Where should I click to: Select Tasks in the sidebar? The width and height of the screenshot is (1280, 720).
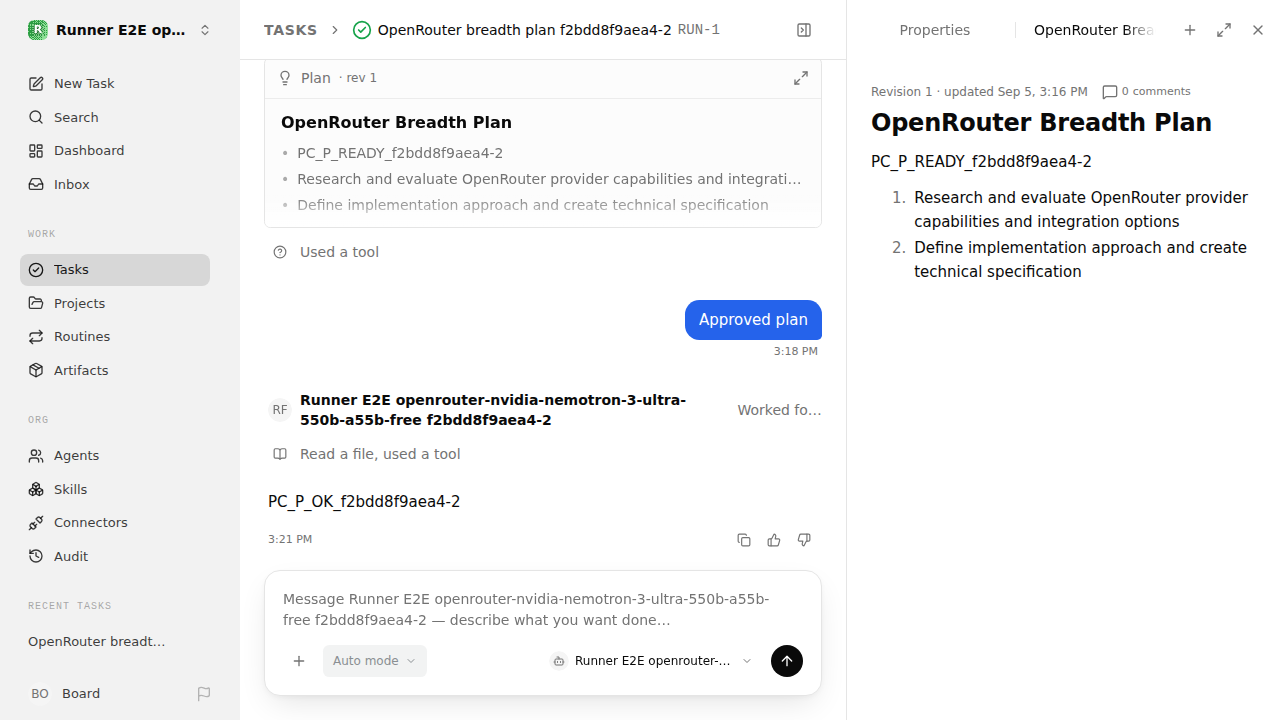point(115,269)
